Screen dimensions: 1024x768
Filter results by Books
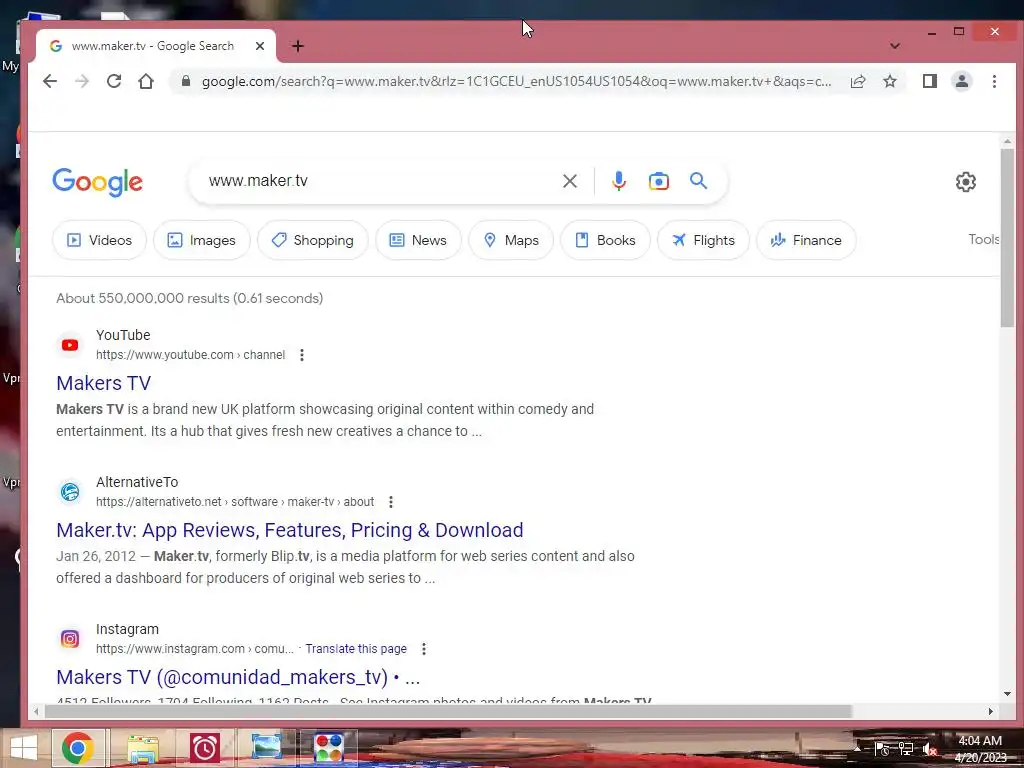[605, 240]
